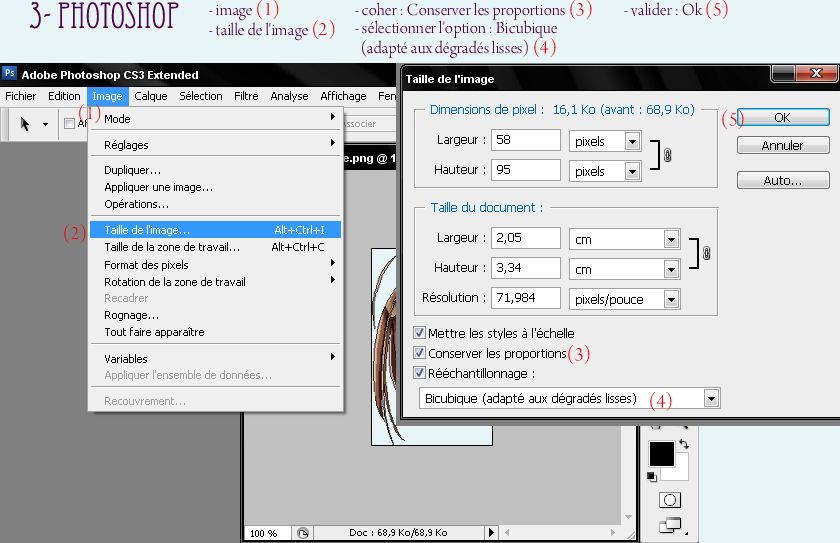Swap foreground and background colors
Viewport: 840px width, 543px height.
[683, 444]
